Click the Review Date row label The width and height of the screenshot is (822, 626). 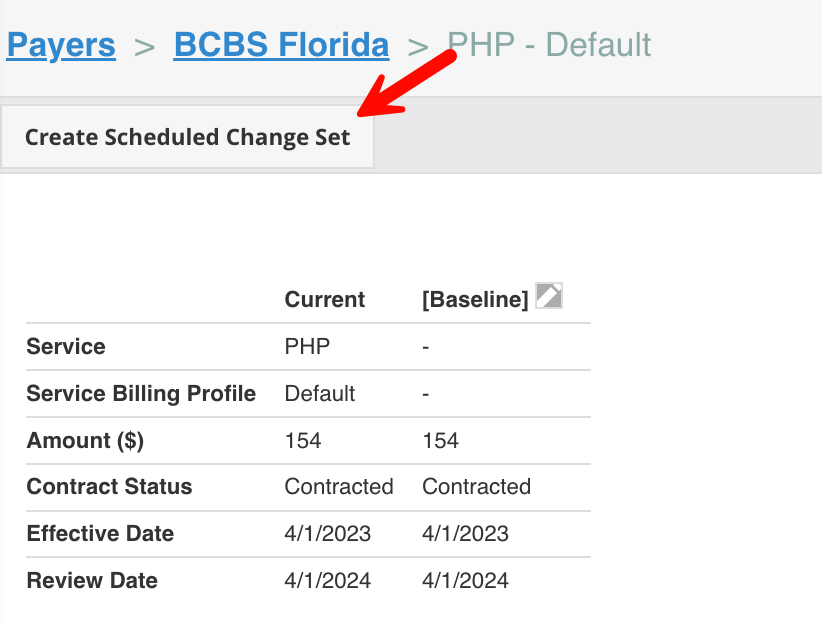(x=92, y=580)
